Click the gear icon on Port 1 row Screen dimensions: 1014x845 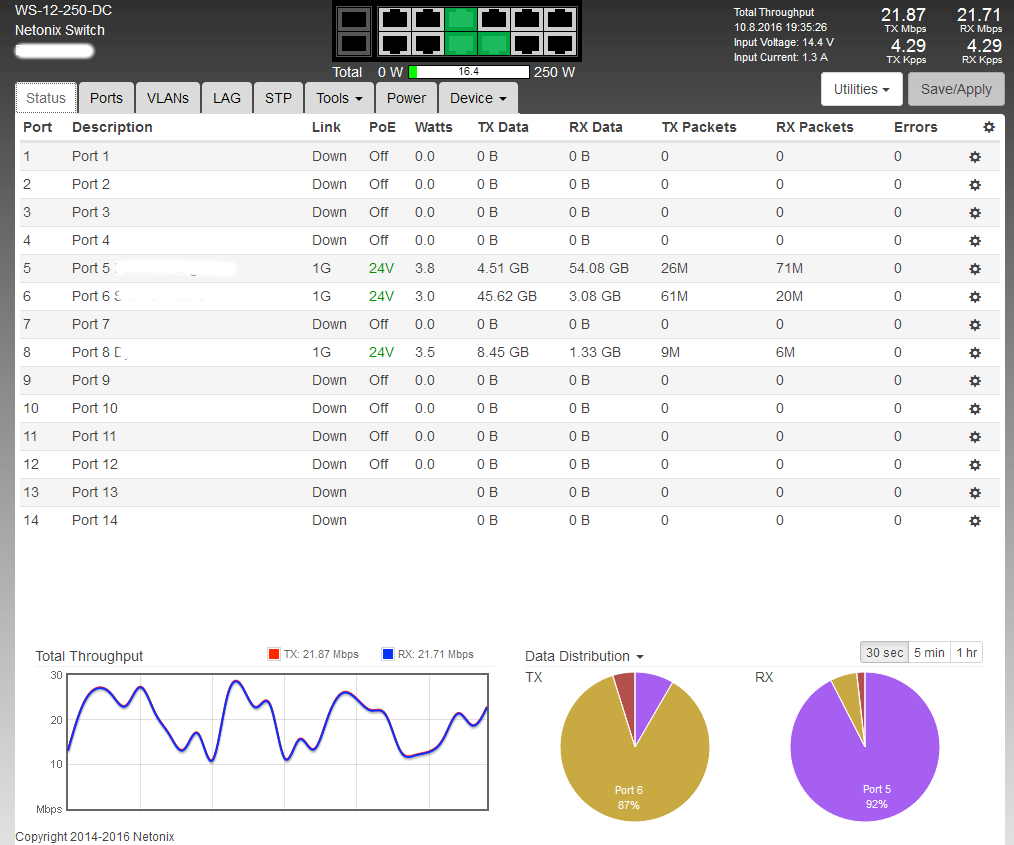pos(975,157)
